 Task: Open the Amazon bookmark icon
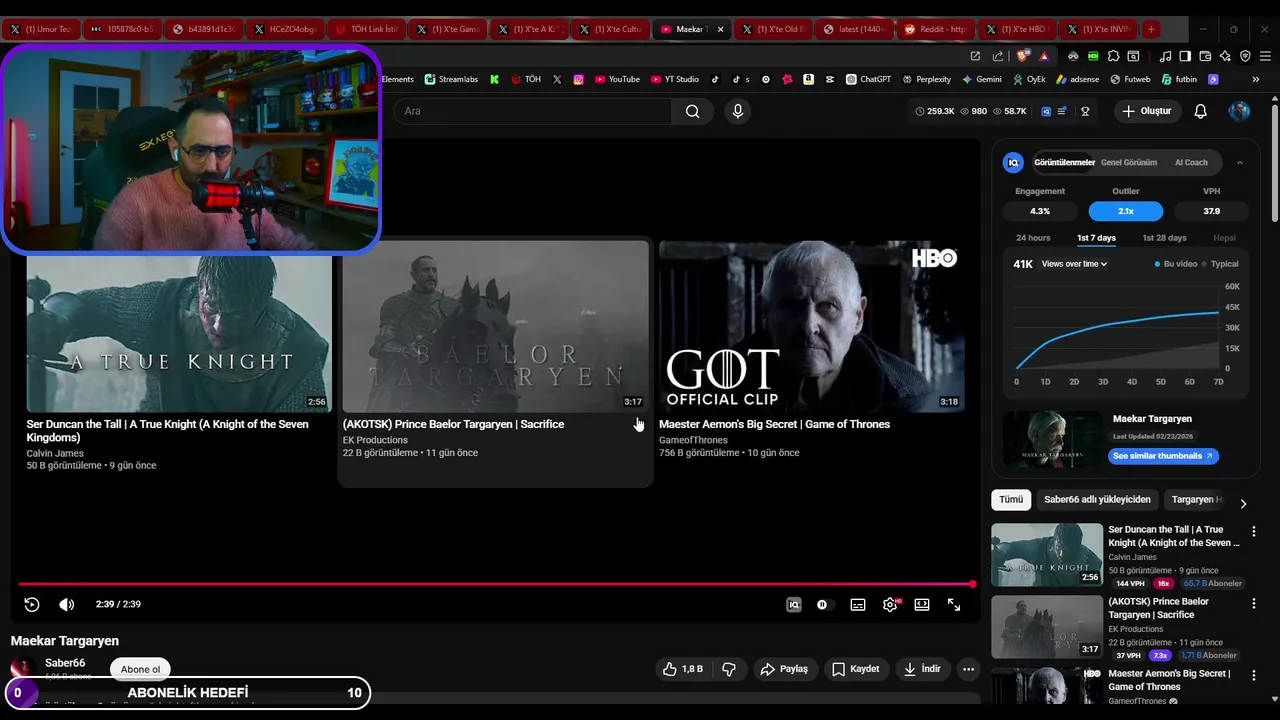(808, 79)
